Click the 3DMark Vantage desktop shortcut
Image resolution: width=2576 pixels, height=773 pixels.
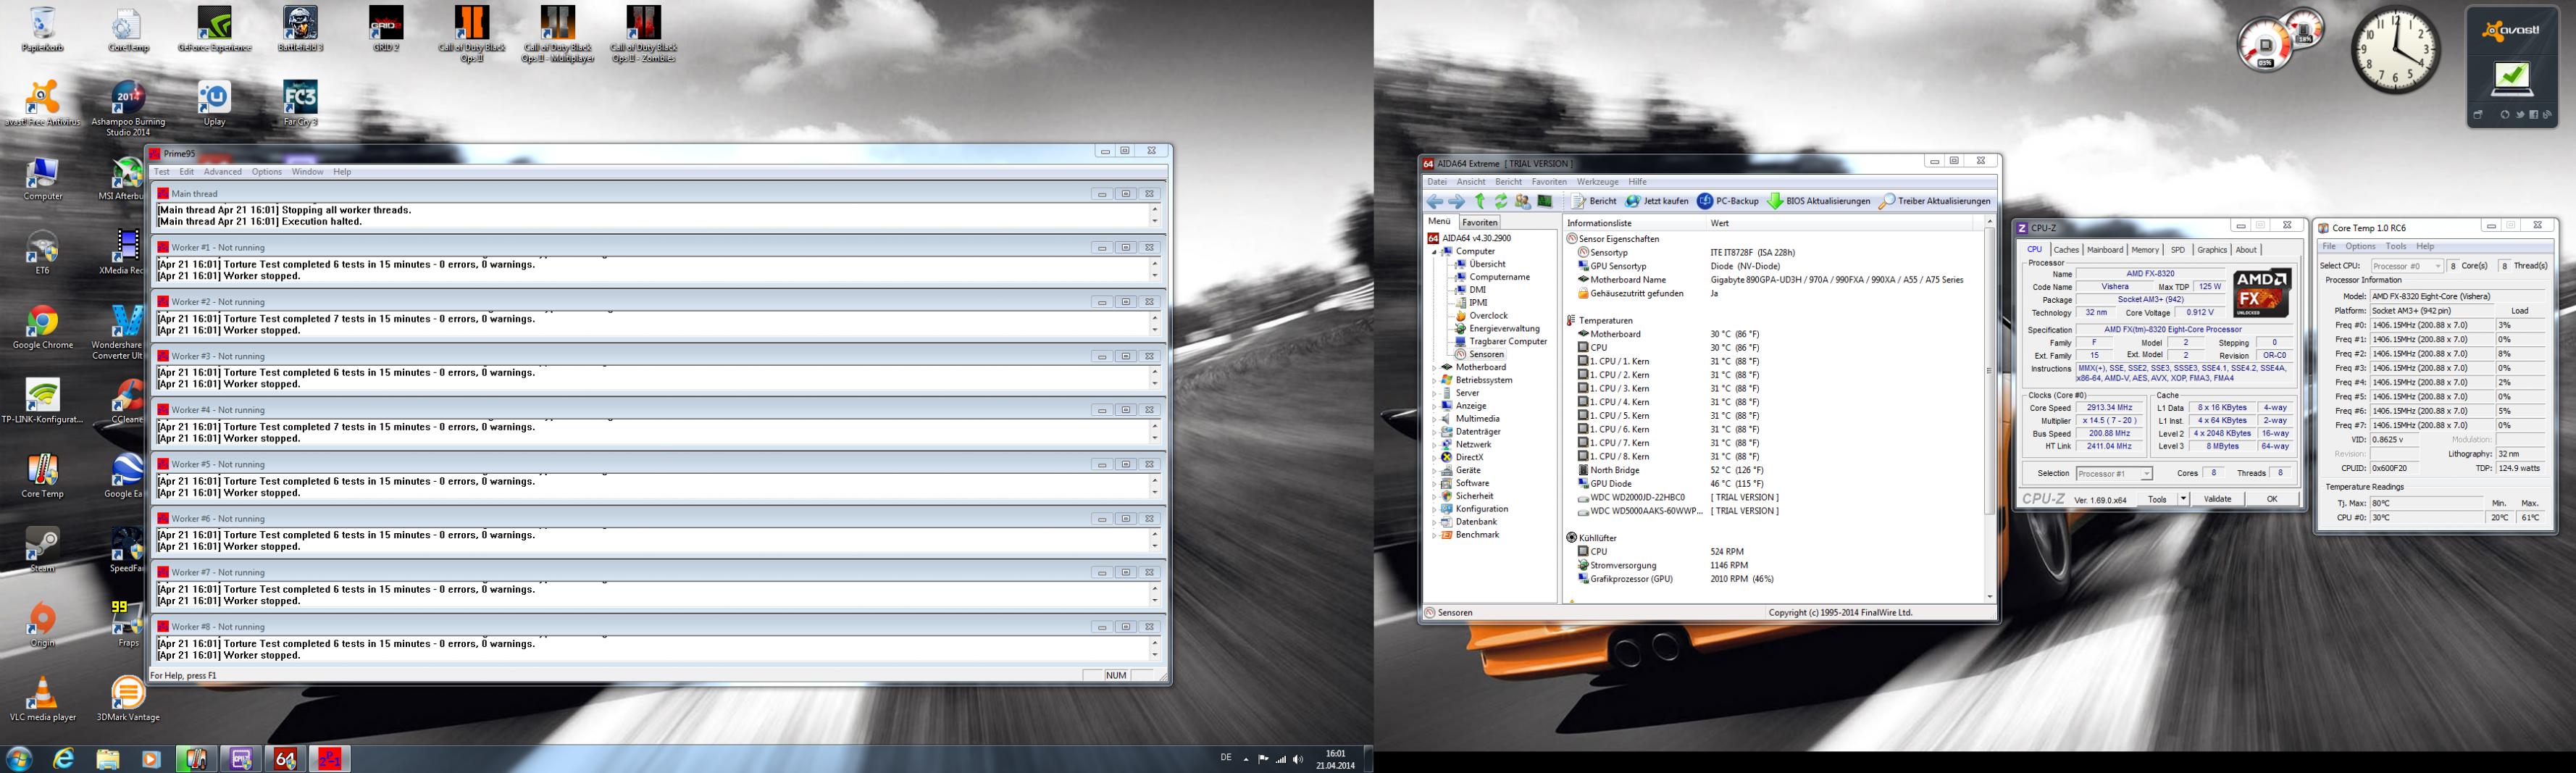[x=128, y=699]
